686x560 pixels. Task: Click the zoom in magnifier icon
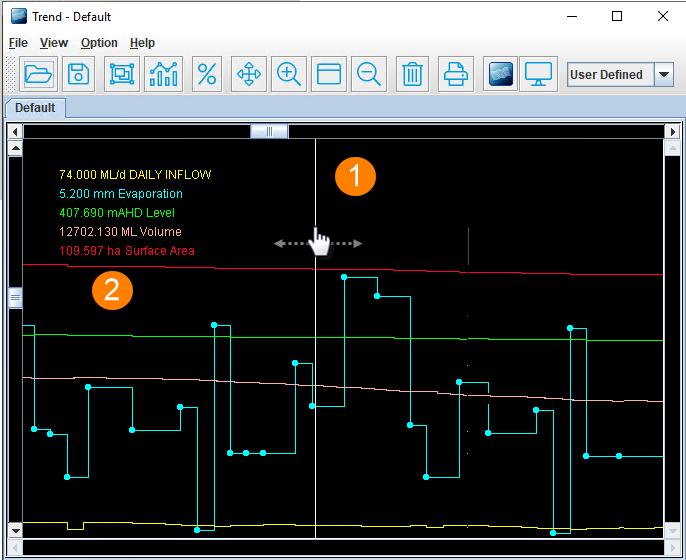tap(289, 74)
